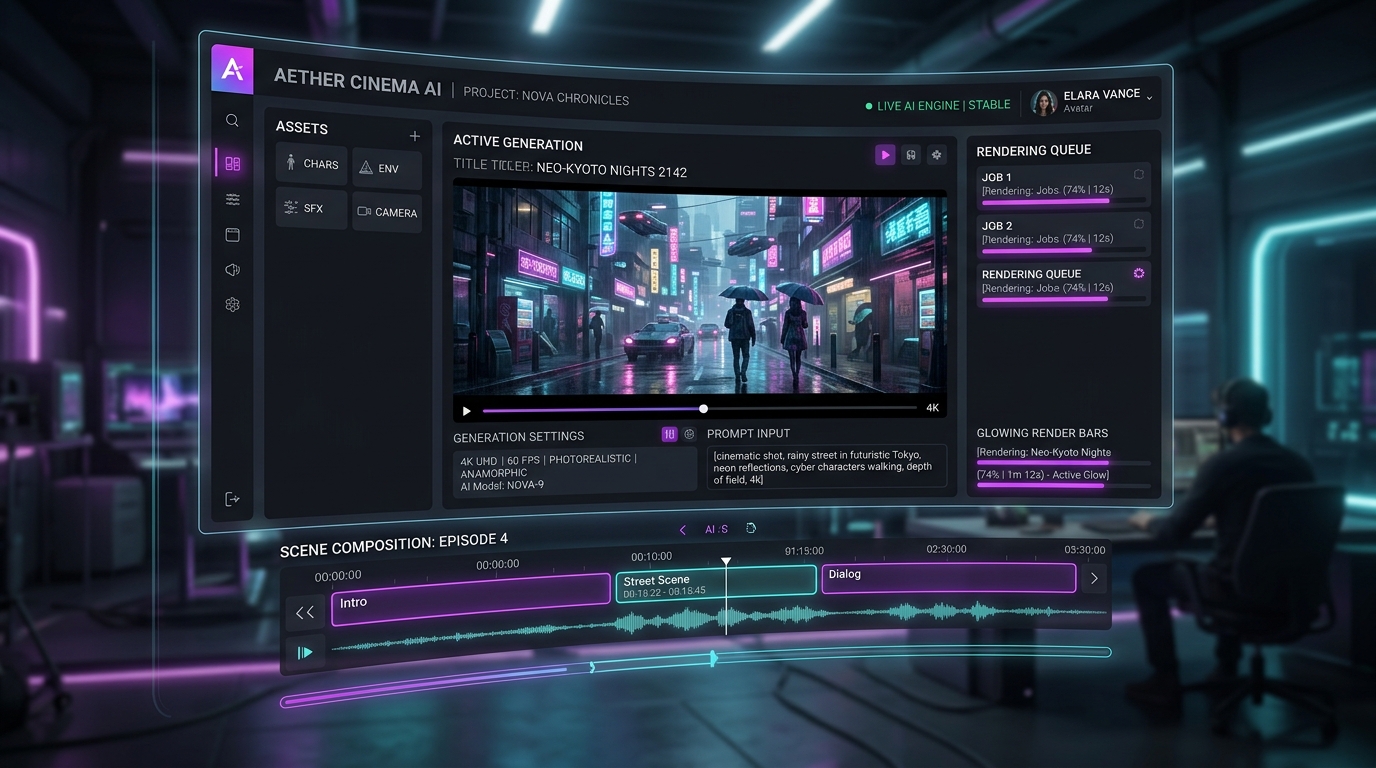The height and width of the screenshot is (768, 1376).
Task: Click the Live AI Engine Stable status
Action: tap(938, 105)
